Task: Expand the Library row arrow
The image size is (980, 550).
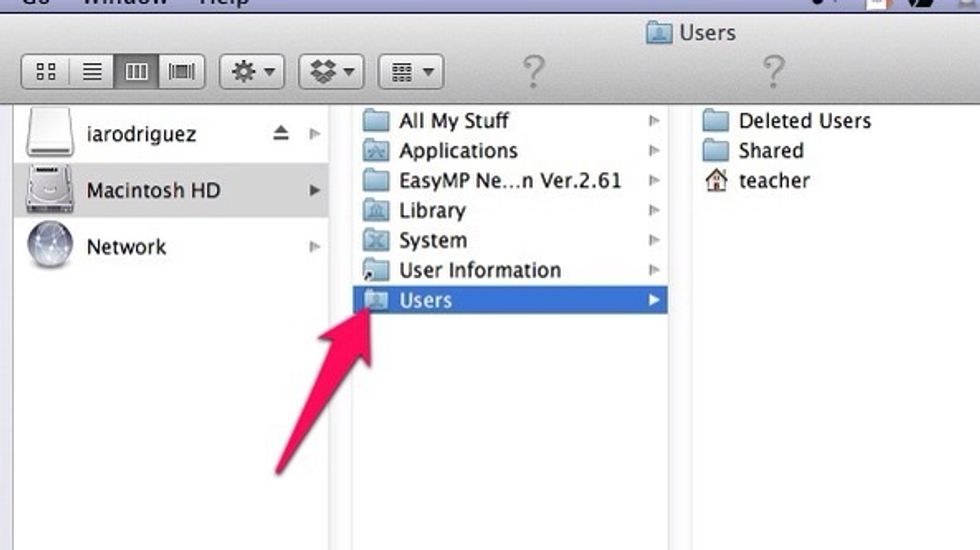Action: tap(654, 210)
